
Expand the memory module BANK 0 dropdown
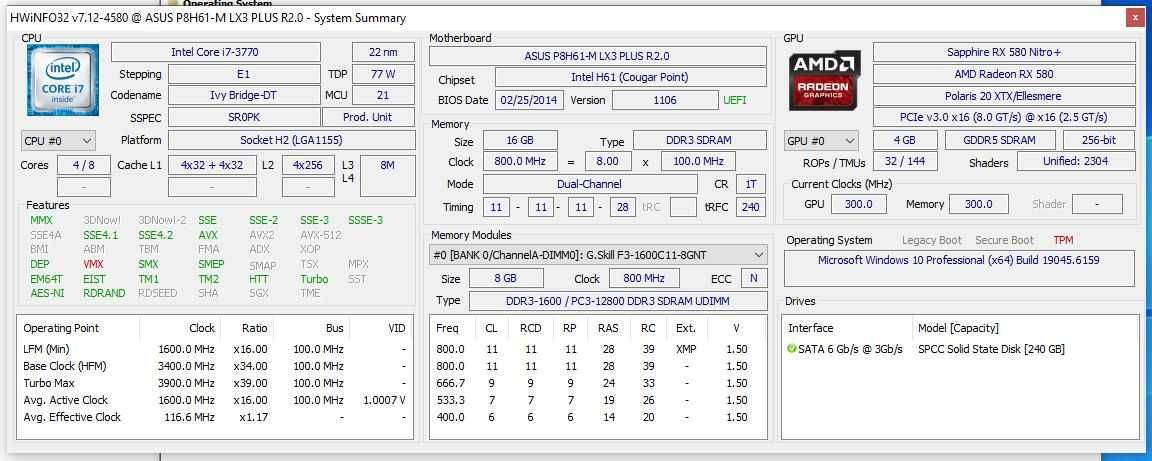(598, 255)
